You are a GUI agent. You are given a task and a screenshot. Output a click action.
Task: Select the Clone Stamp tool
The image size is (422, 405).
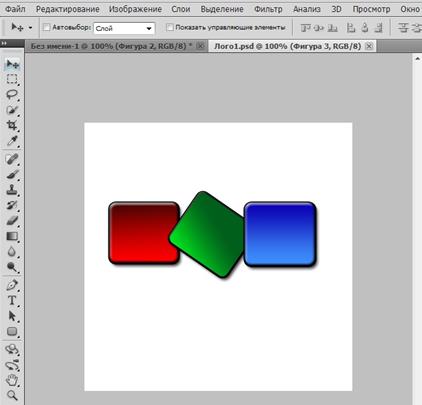tap(12, 190)
